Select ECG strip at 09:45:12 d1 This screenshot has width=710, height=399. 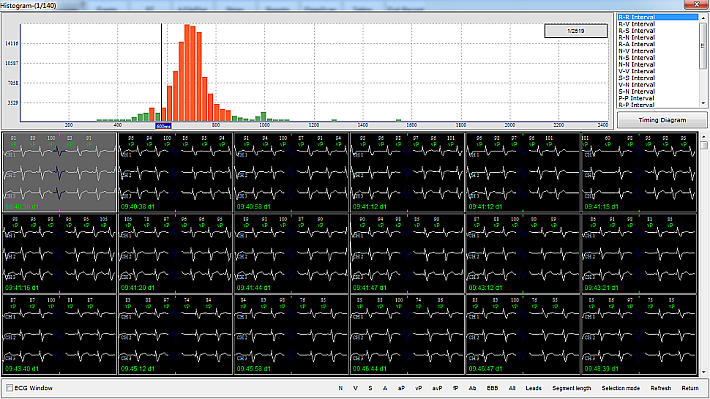click(x=175, y=335)
